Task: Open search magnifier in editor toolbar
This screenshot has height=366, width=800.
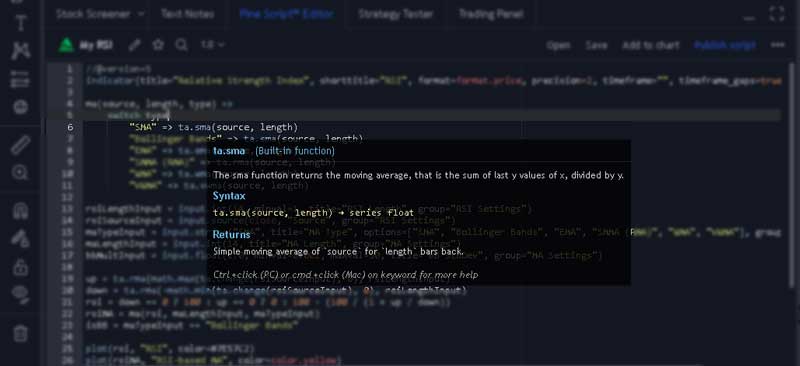Action: pos(182,45)
